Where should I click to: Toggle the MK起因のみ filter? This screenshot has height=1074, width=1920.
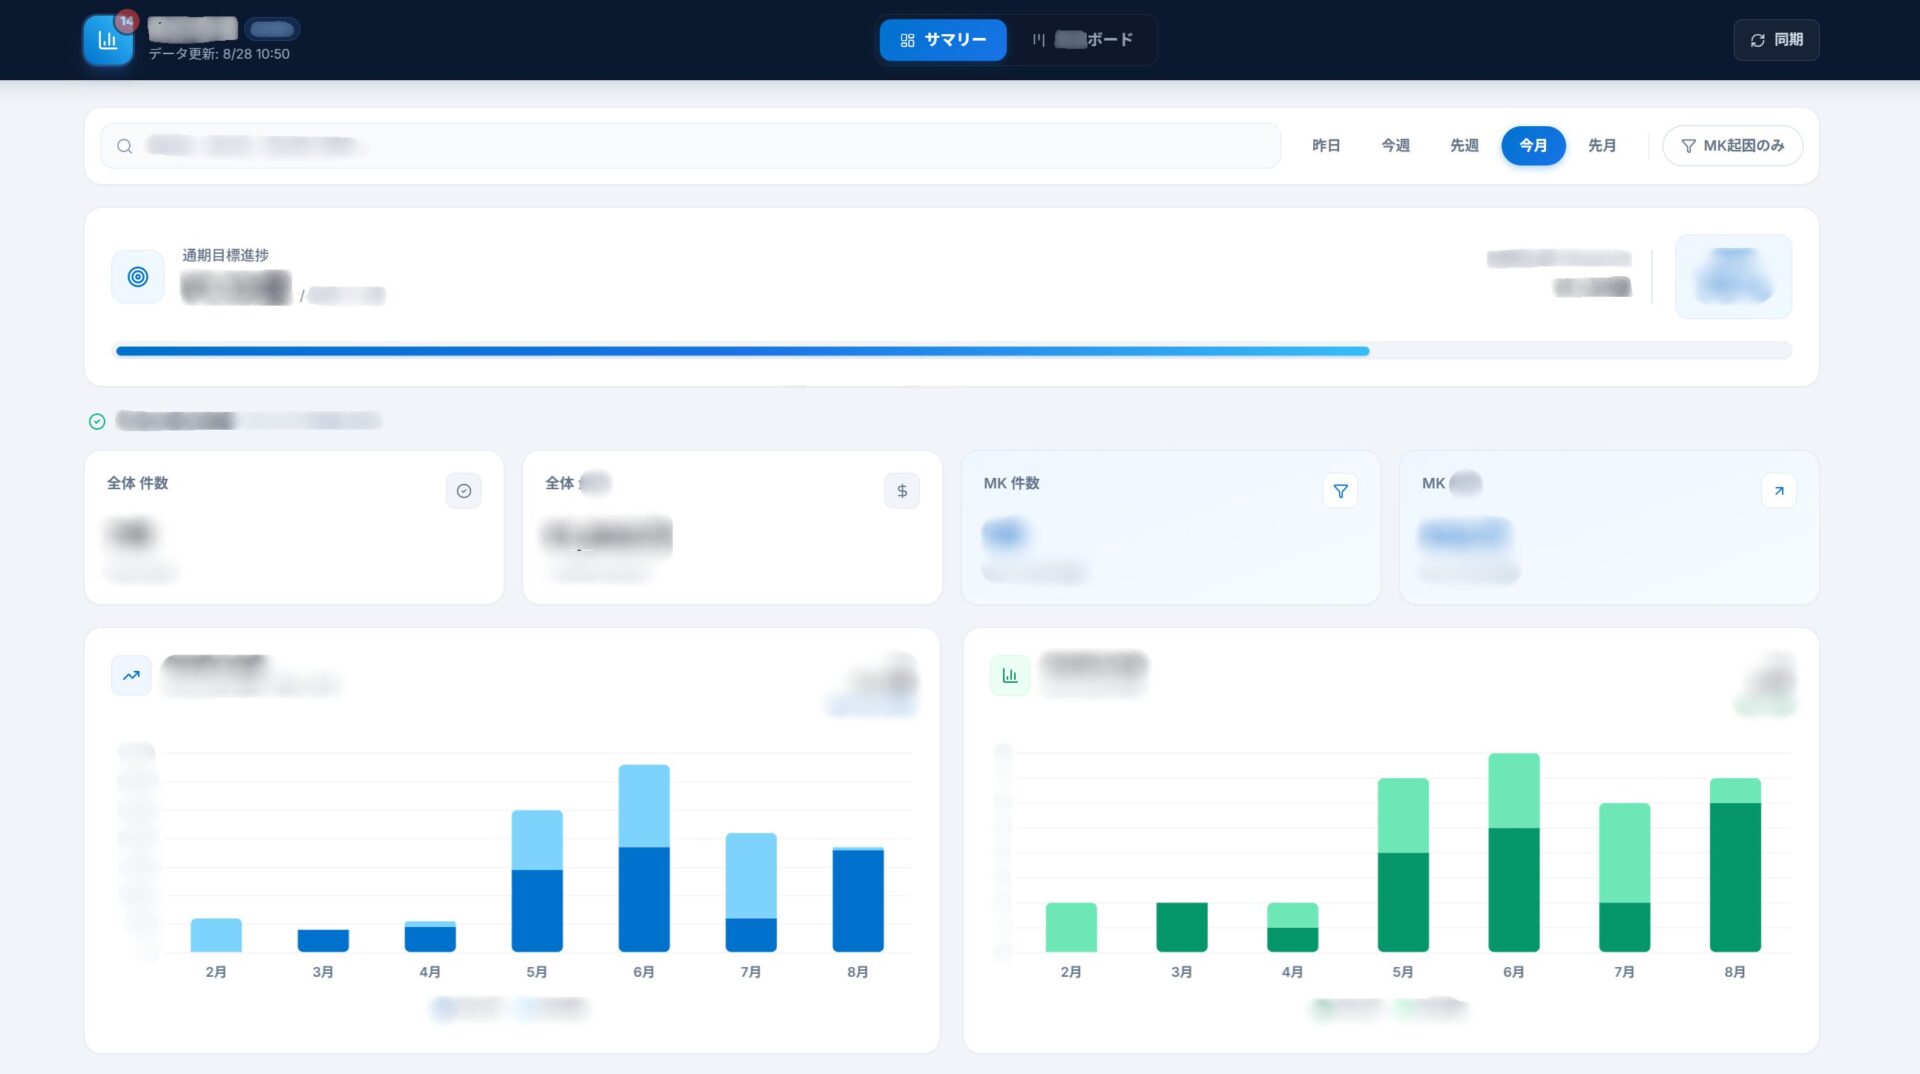[1732, 146]
